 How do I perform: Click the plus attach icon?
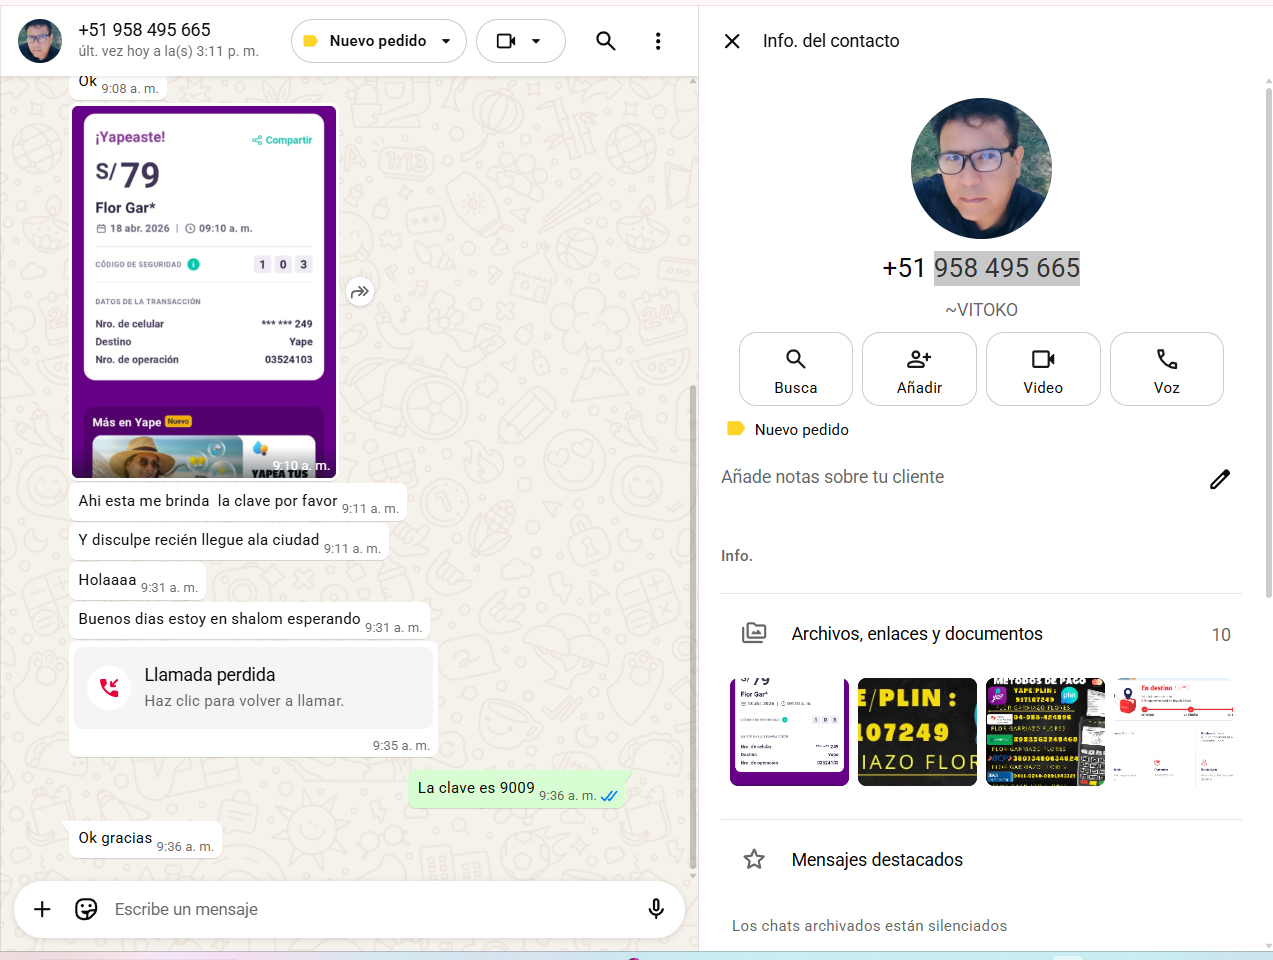(42, 909)
